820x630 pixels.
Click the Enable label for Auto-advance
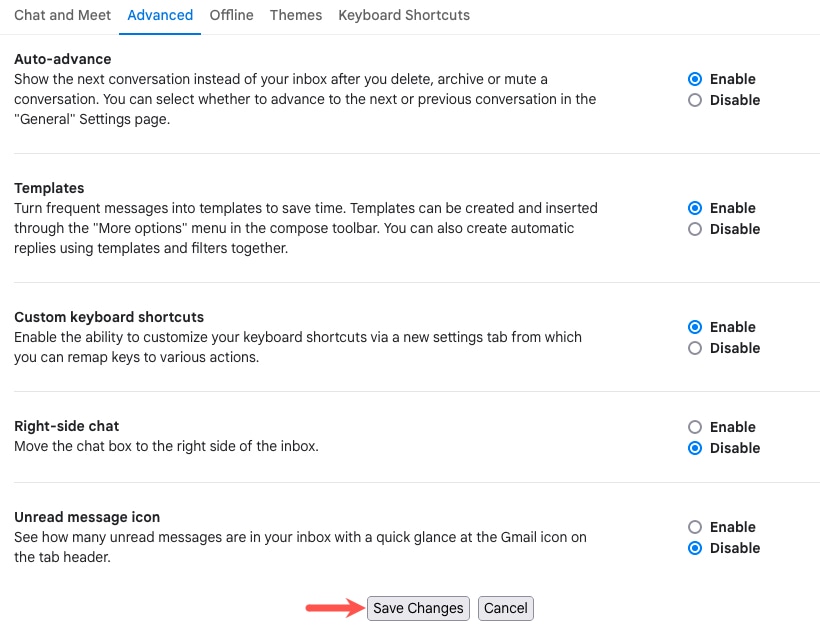pos(733,79)
